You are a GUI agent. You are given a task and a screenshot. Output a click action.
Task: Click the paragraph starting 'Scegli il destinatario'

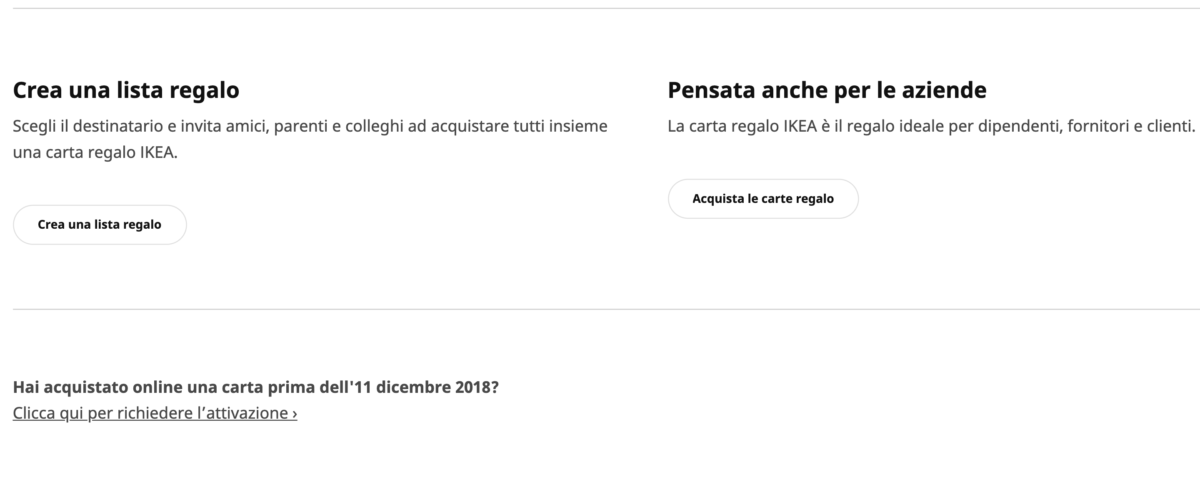pos(310,127)
